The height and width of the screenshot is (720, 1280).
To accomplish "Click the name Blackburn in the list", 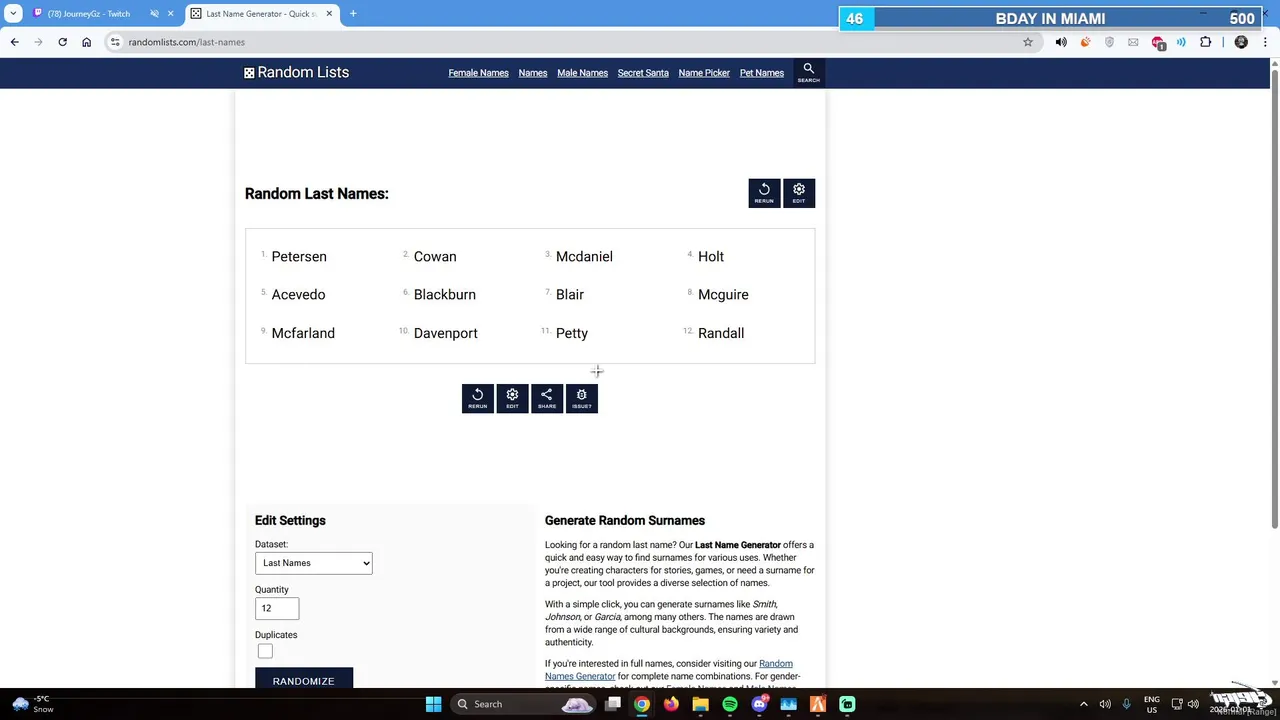I will (445, 295).
